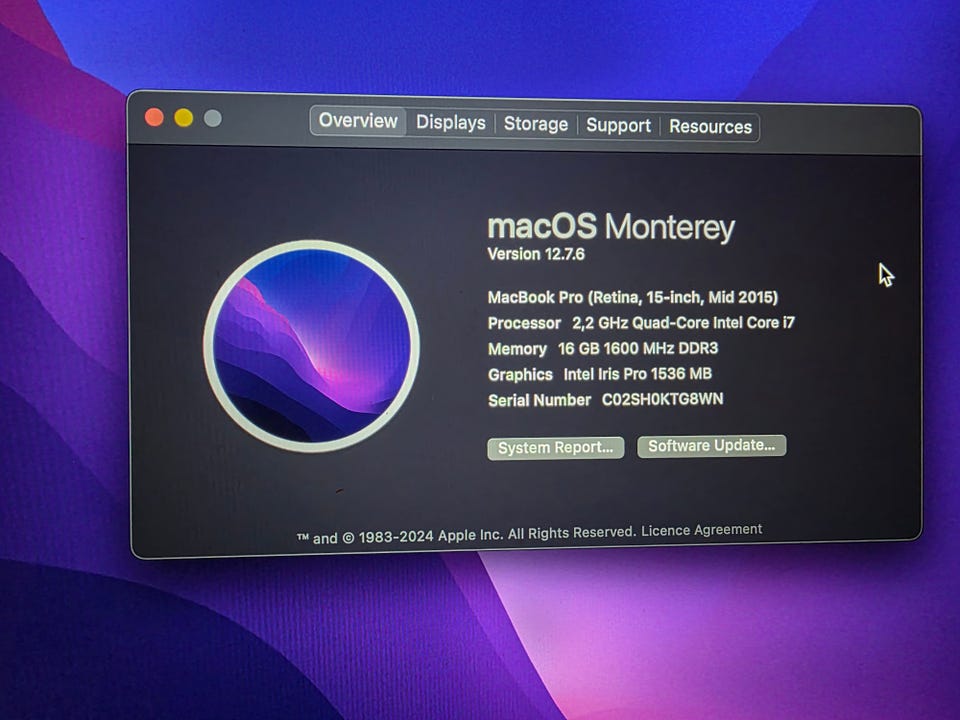
Task: Select the Intel Iris Pro 1536 MB value
Action: (x=637, y=374)
